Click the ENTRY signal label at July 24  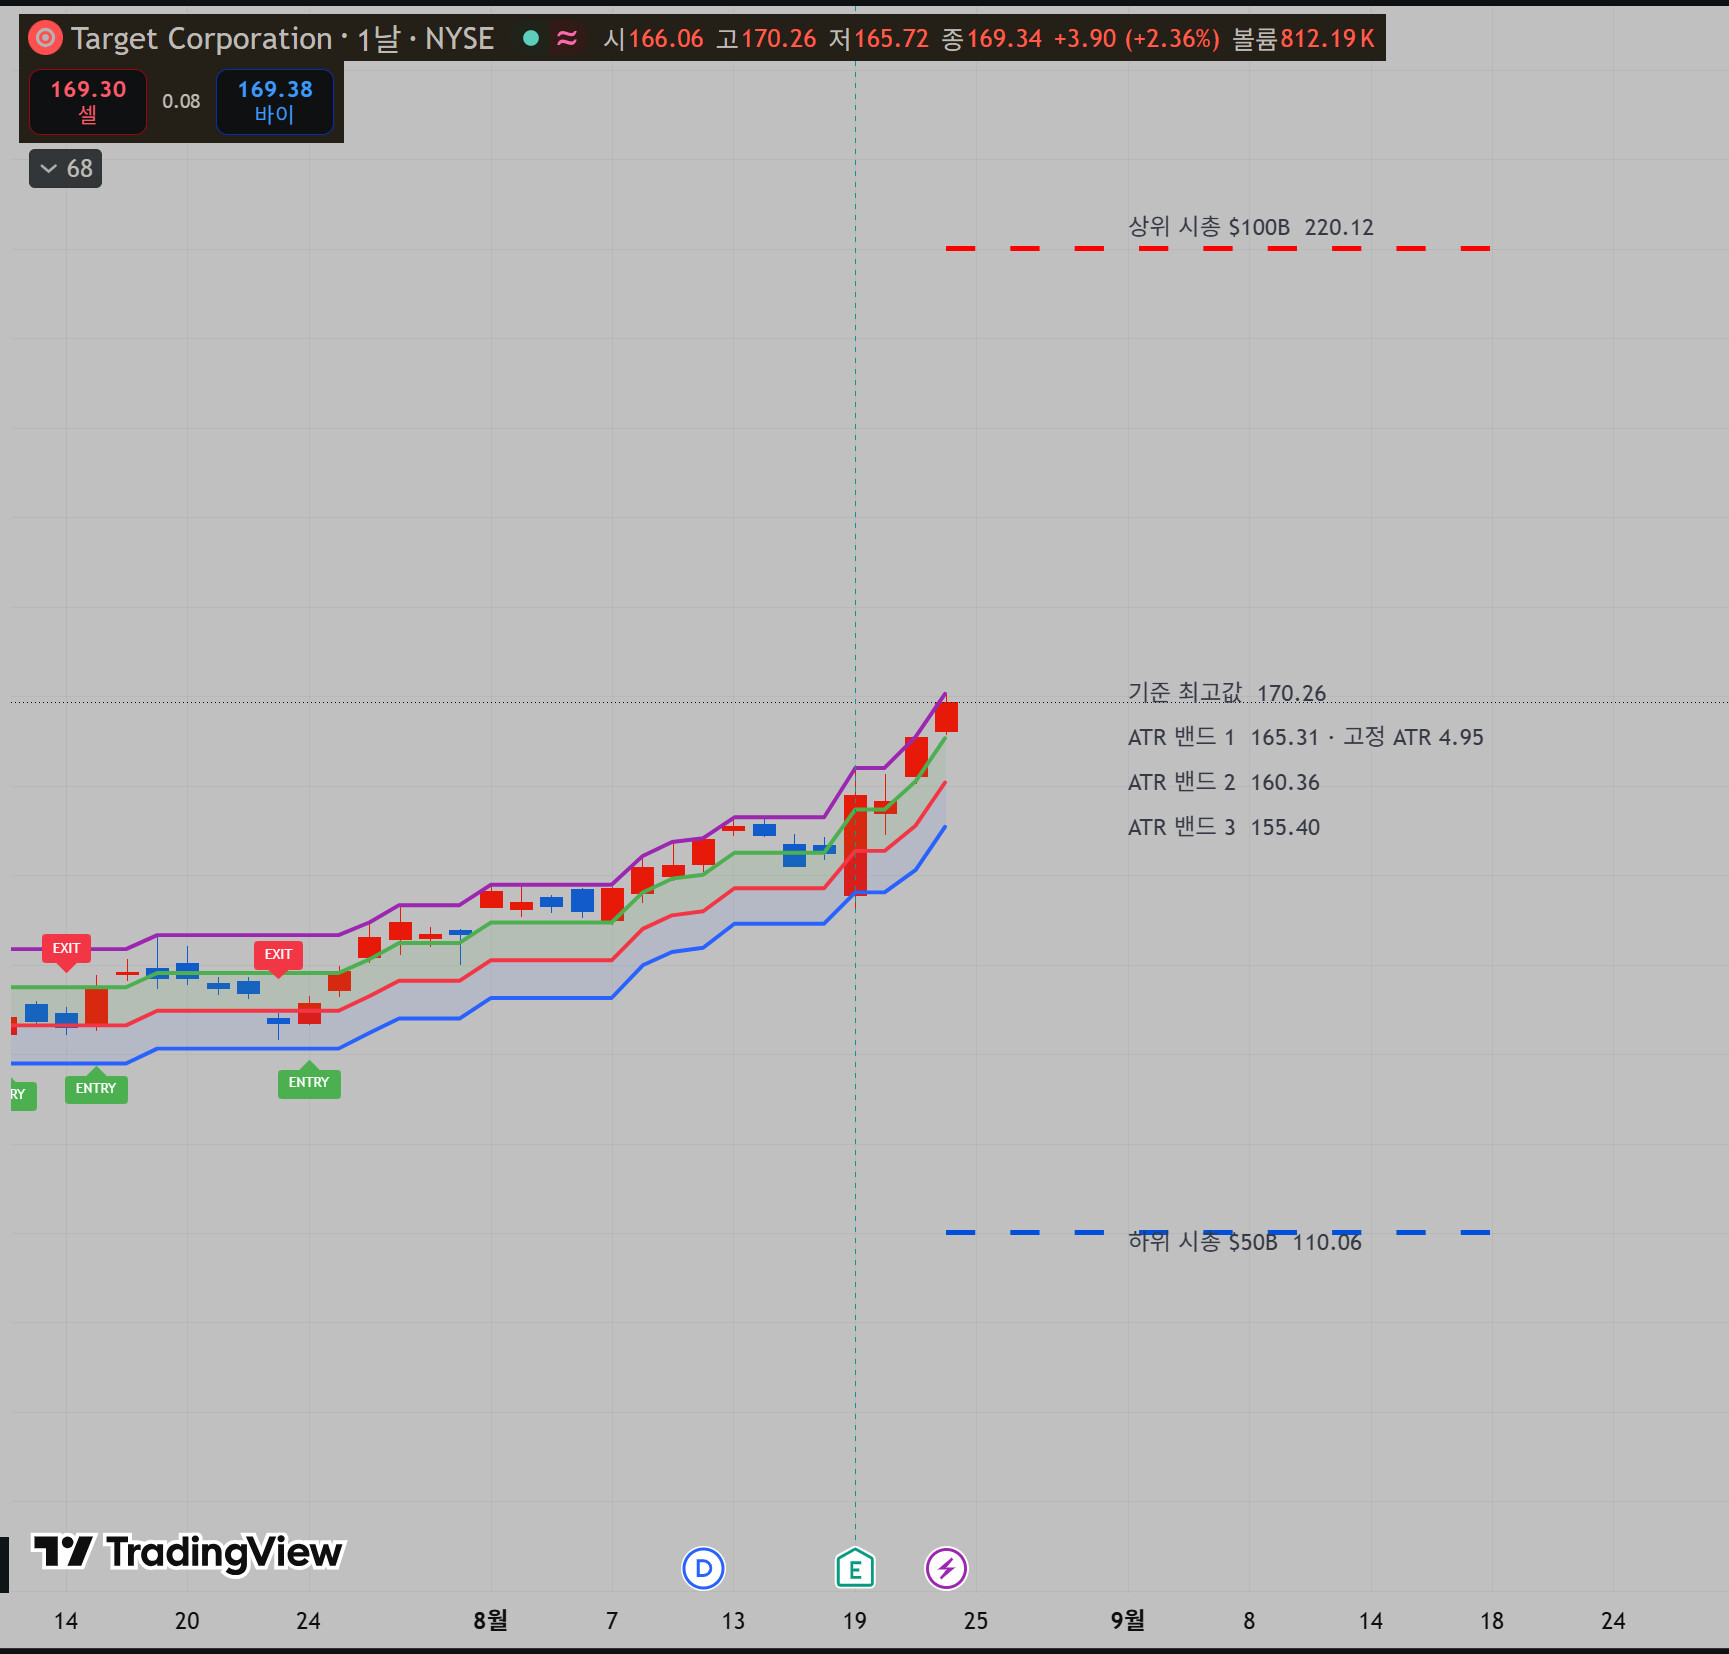(309, 1081)
